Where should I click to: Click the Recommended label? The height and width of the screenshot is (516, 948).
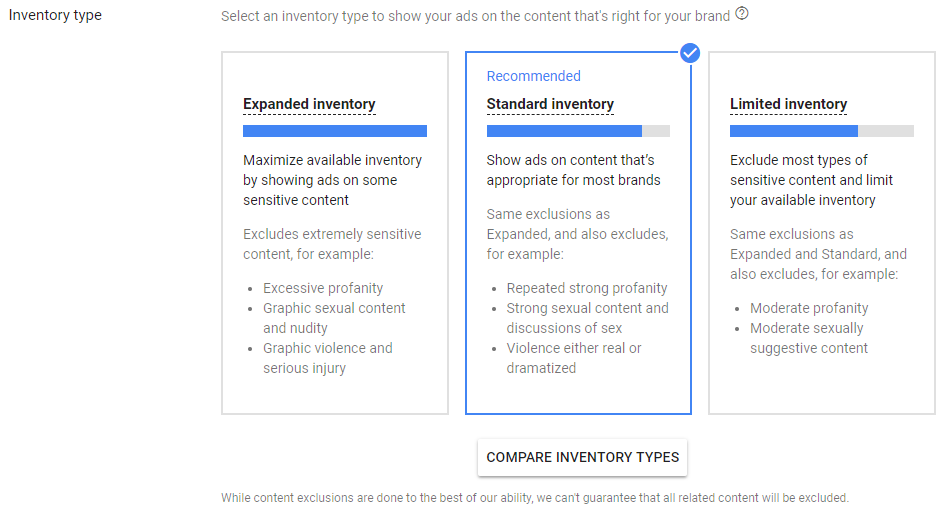point(533,76)
